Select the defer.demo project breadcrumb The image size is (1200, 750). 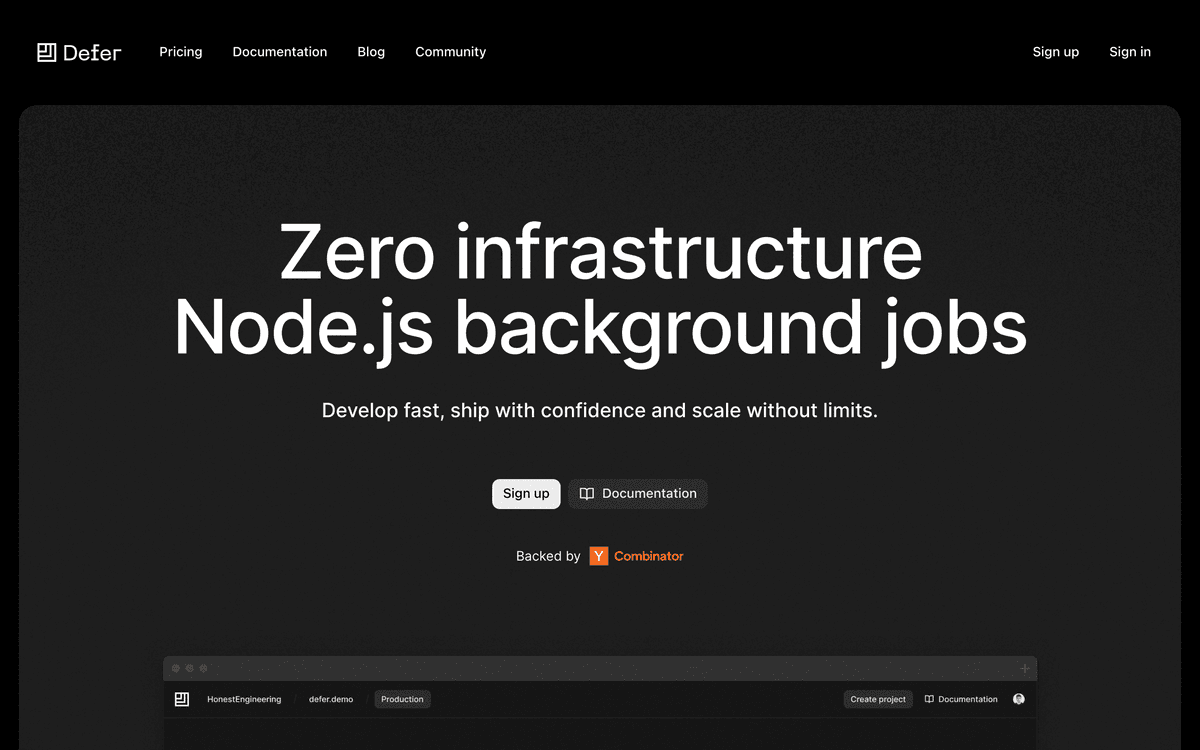(x=331, y=699)
